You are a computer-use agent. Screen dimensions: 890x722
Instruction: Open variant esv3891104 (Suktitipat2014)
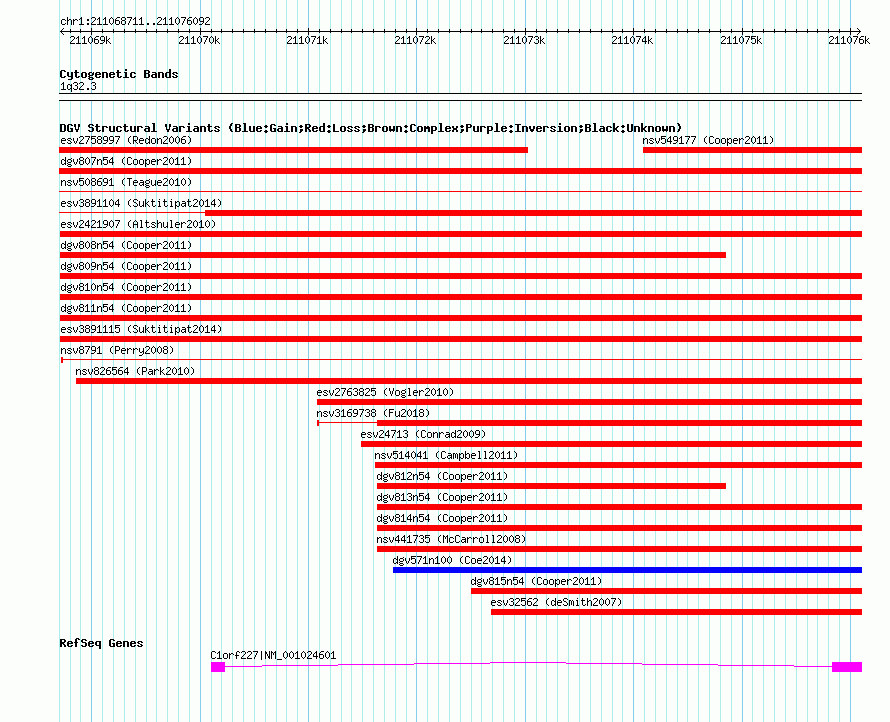pos(141,203)
